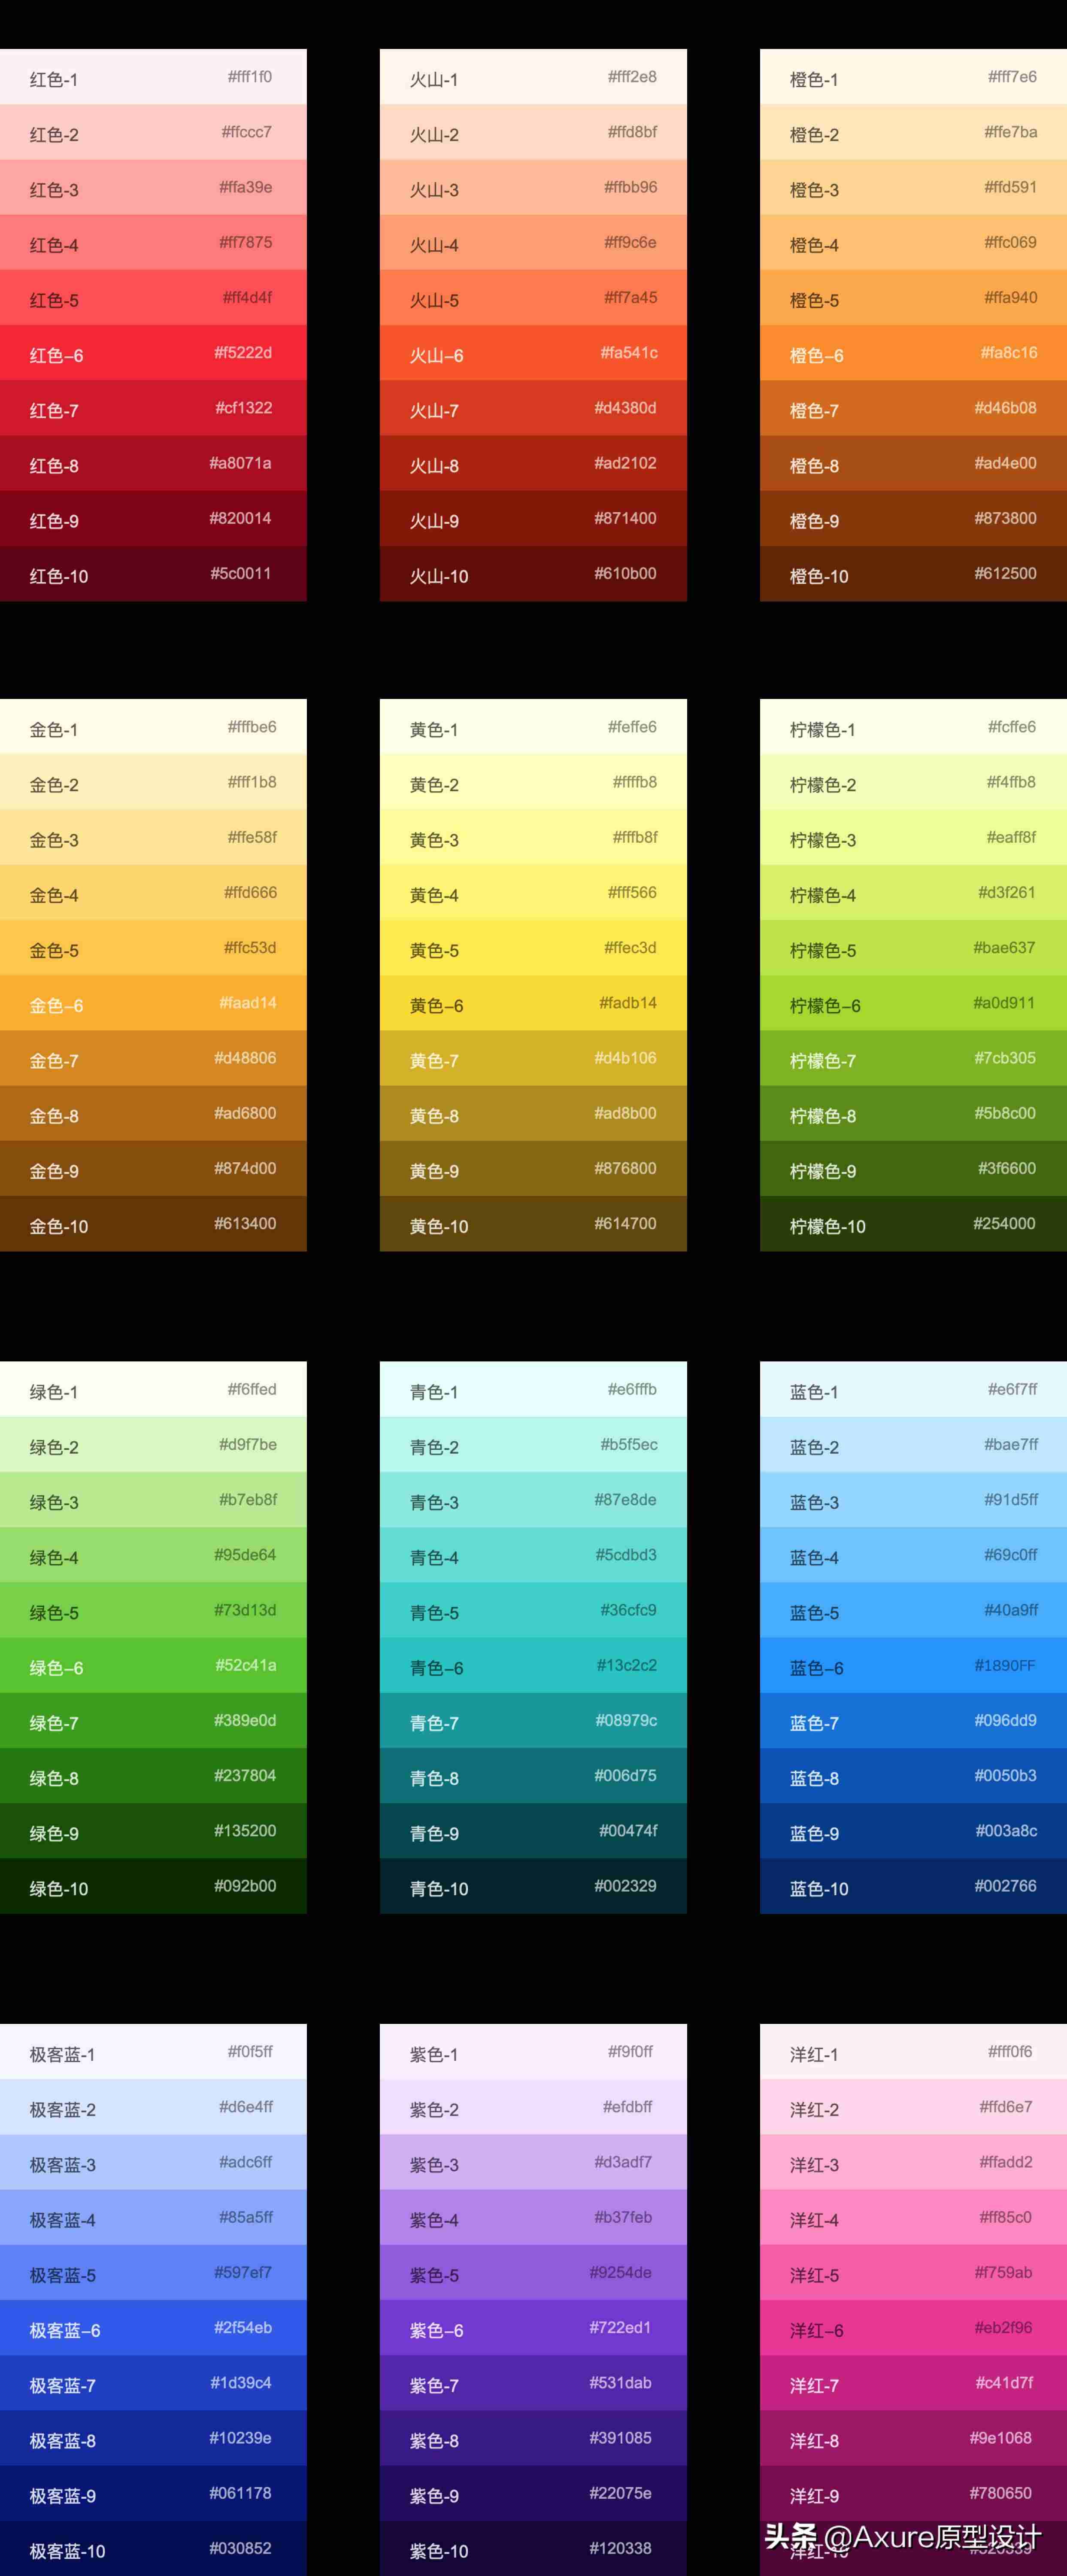Choose the 洋红-5 swatch #f759ab
This screenshot has height=2576, width=1067.
913,2273
